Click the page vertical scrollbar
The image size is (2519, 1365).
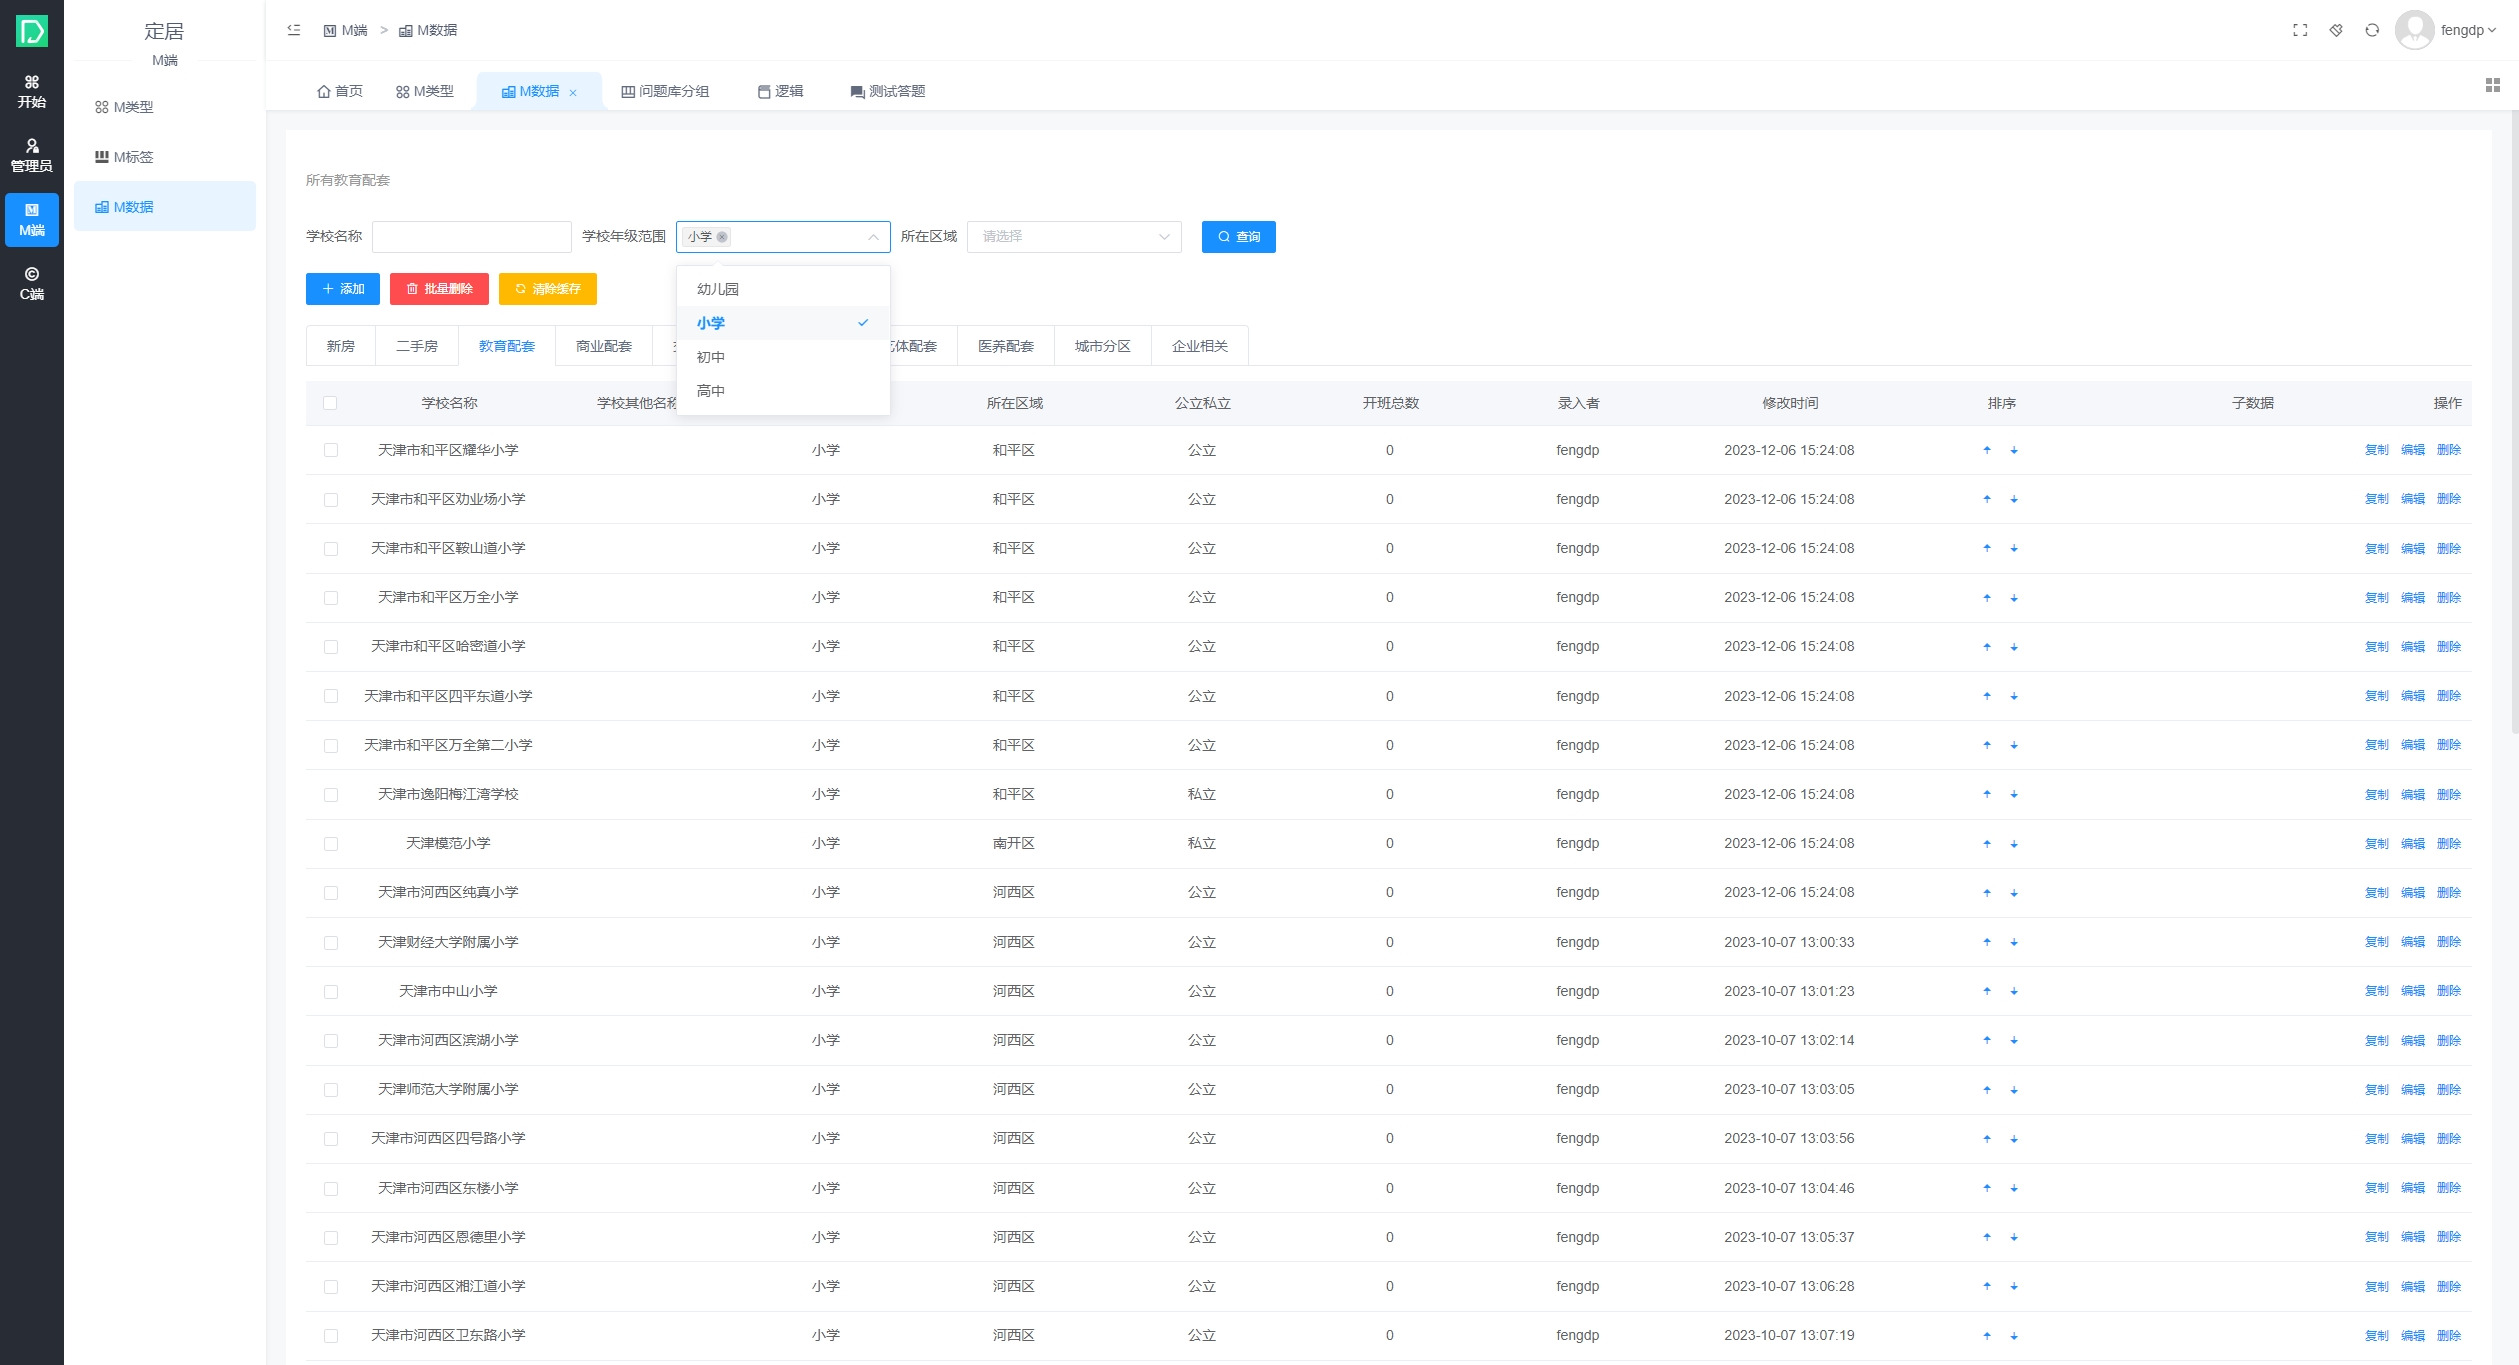coord(2514,420)
